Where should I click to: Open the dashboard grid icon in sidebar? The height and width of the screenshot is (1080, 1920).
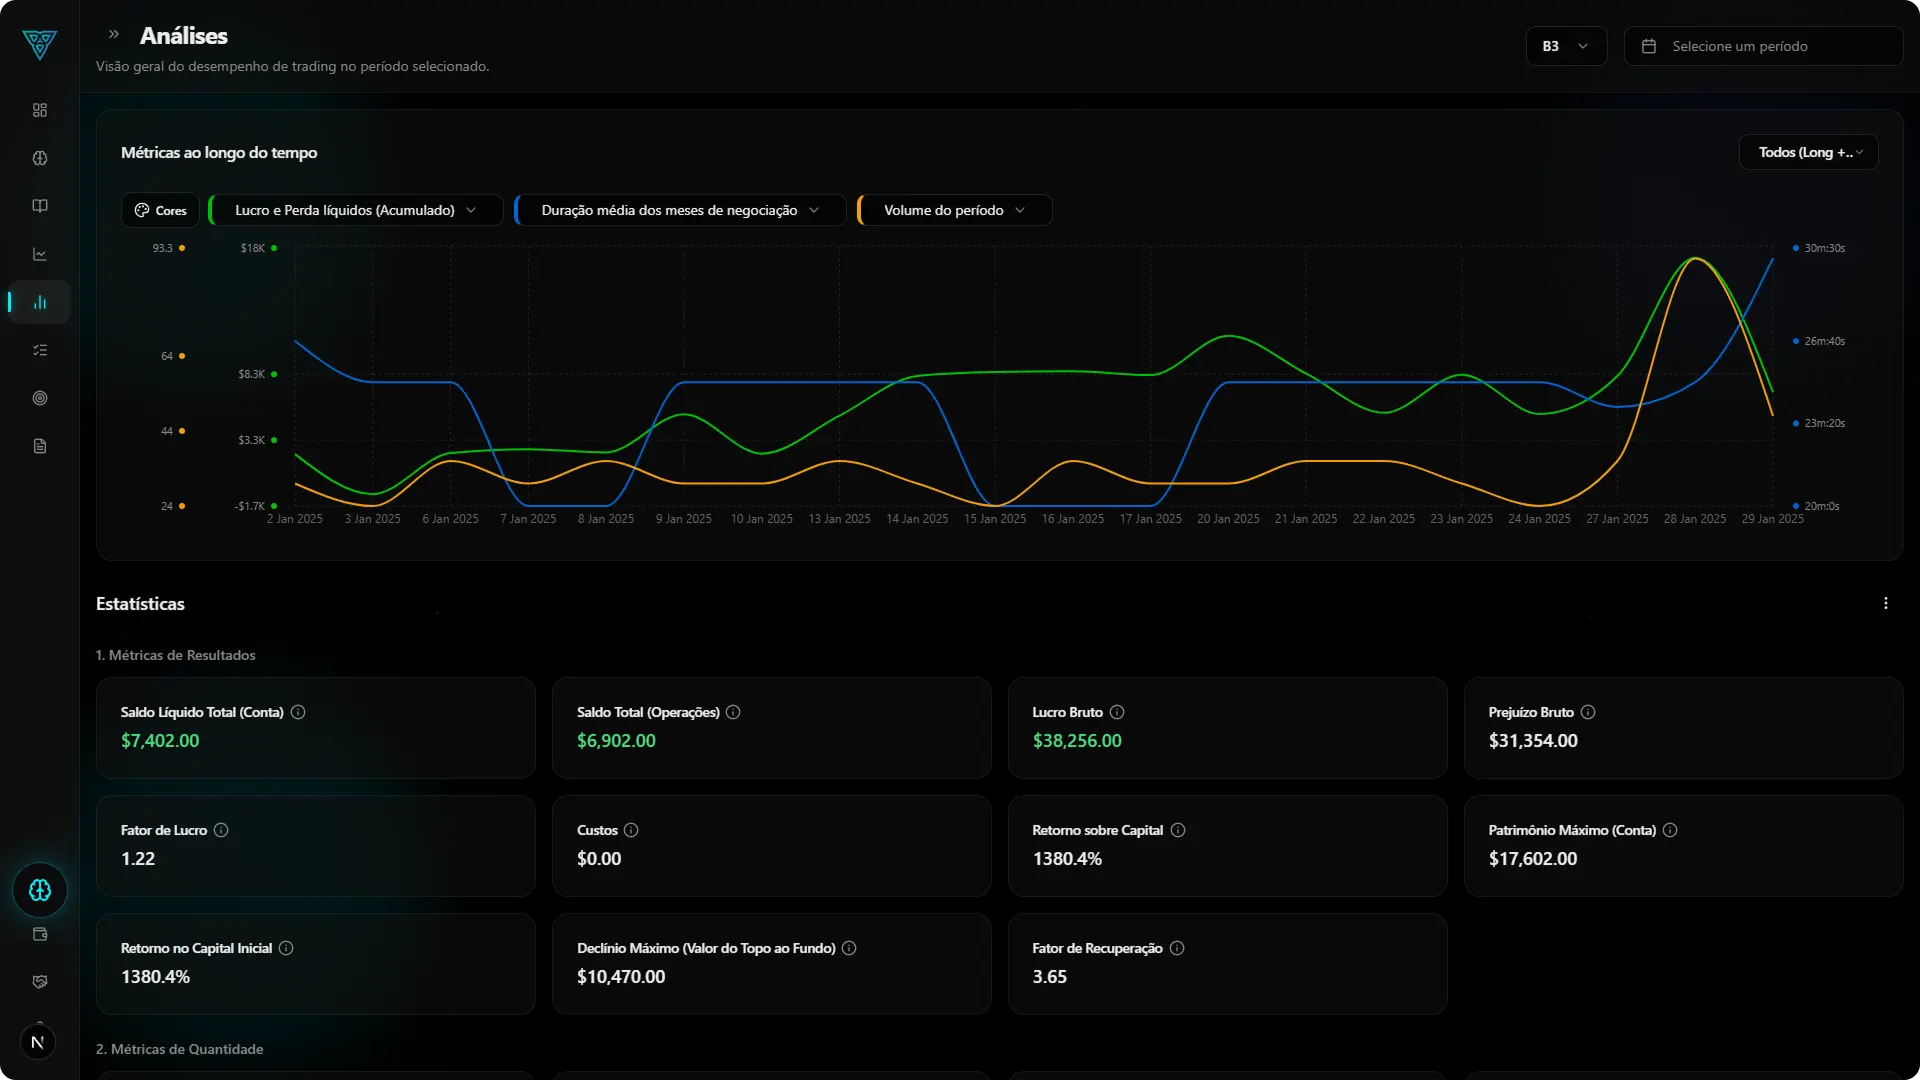click(x=40, y=110)
